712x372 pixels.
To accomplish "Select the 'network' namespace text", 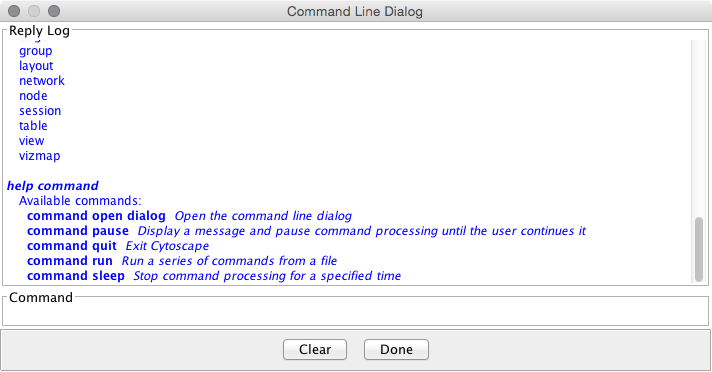I will (42, 81).
